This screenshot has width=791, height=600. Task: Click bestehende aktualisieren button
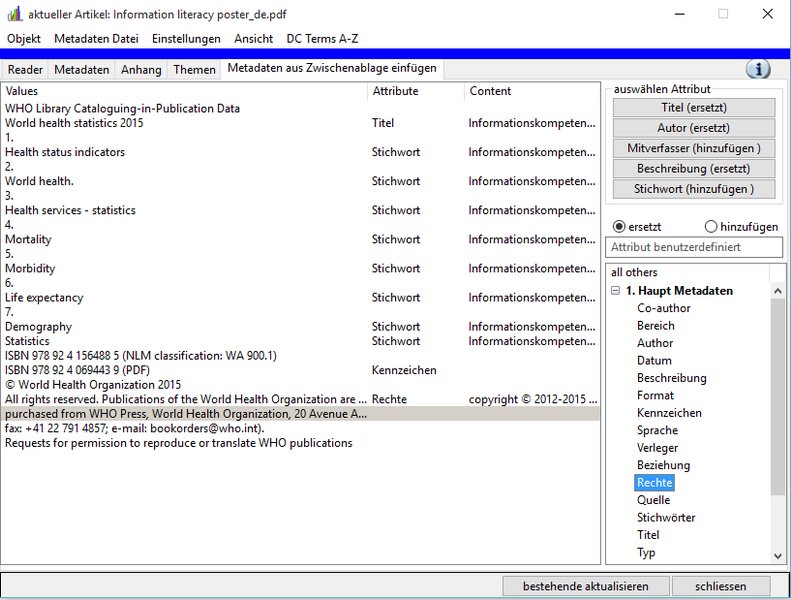click(x=586, y=586)
